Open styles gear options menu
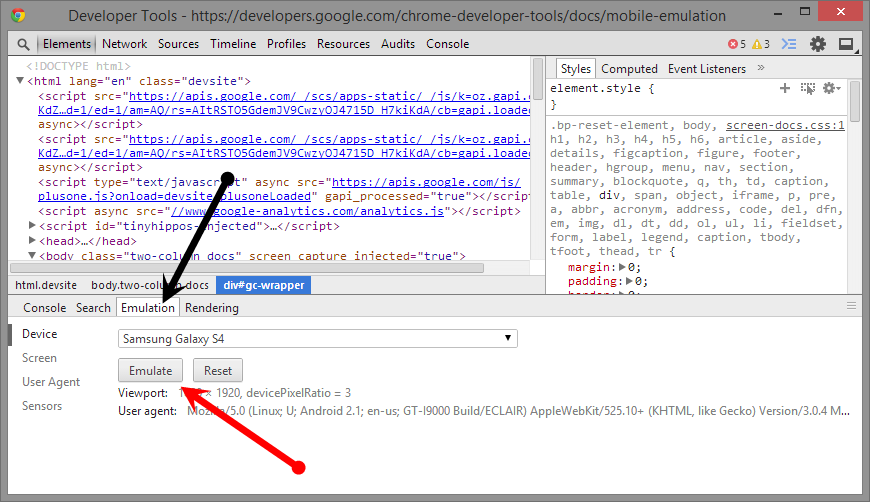The width and height of the screenshot is (870, 502). [831, 88]
